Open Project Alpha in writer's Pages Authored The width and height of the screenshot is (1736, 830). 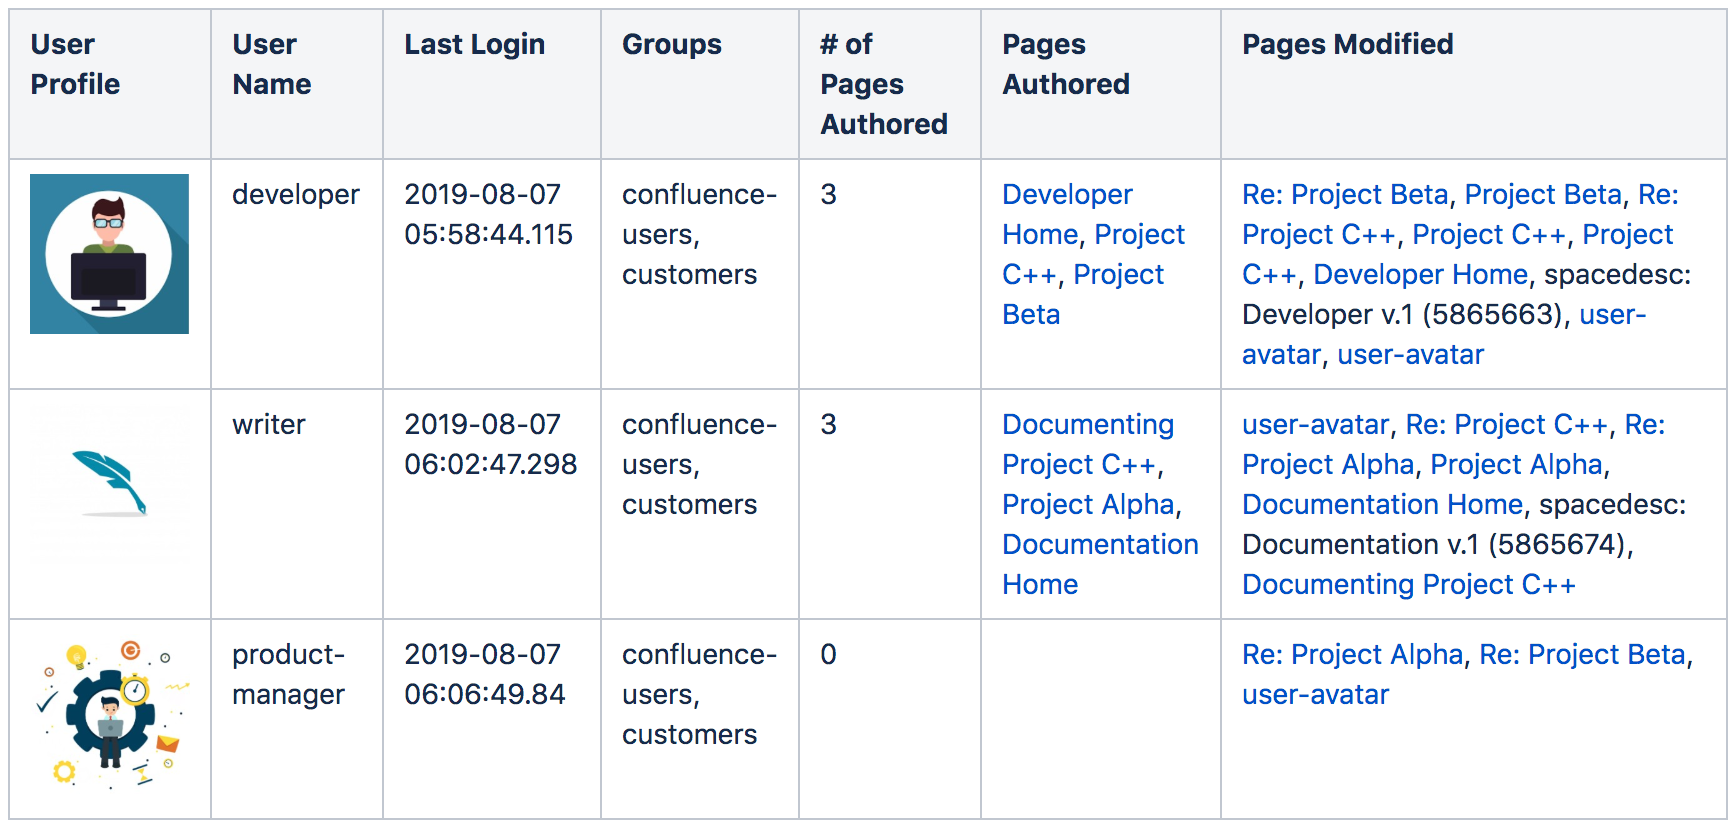1088,504
